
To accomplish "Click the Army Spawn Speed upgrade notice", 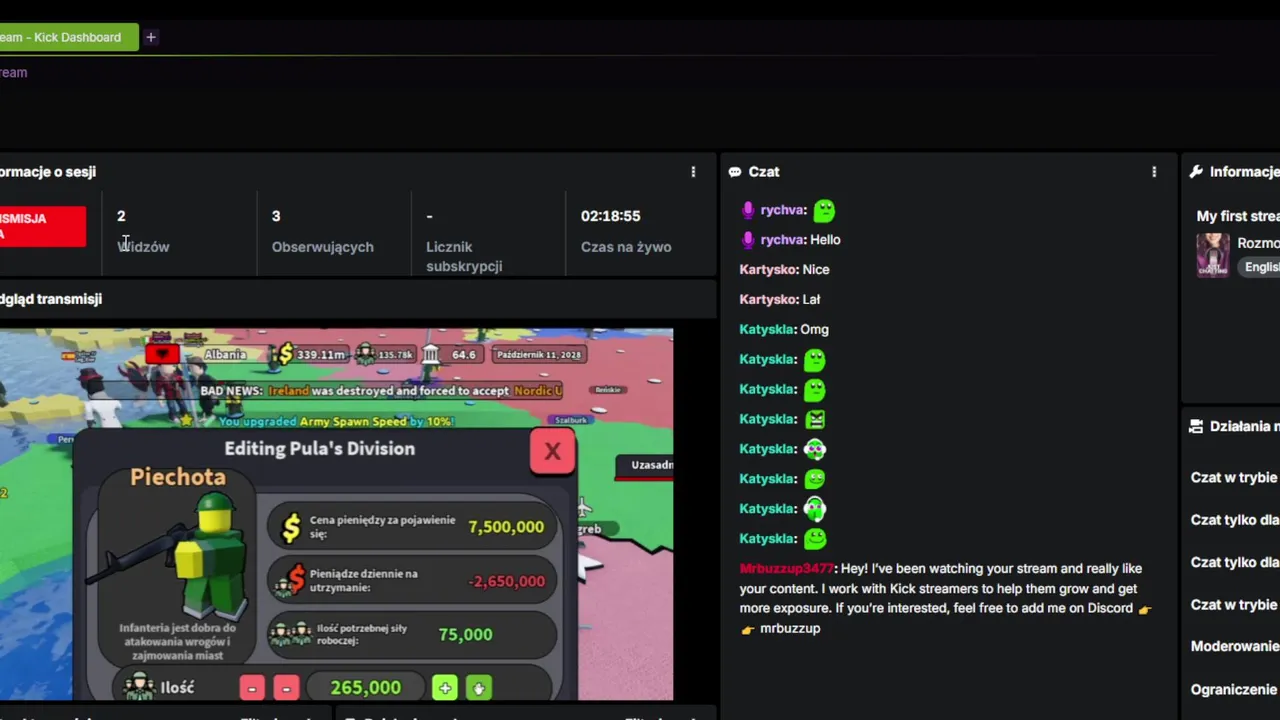I will 335,422.
